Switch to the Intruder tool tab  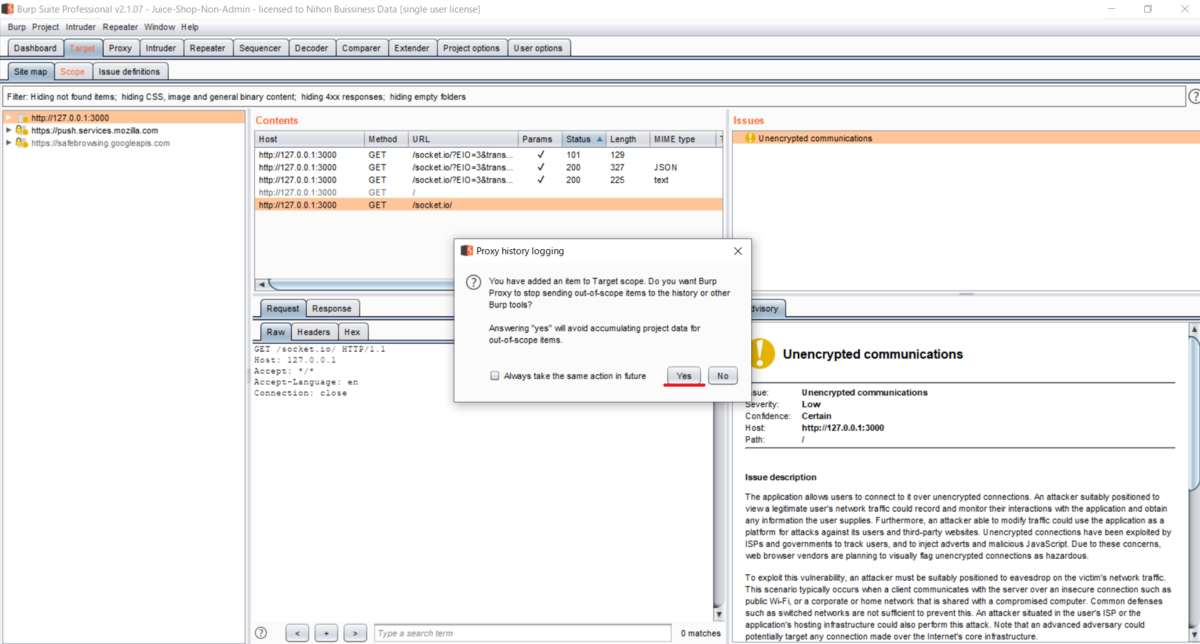[x=160, y=48]
